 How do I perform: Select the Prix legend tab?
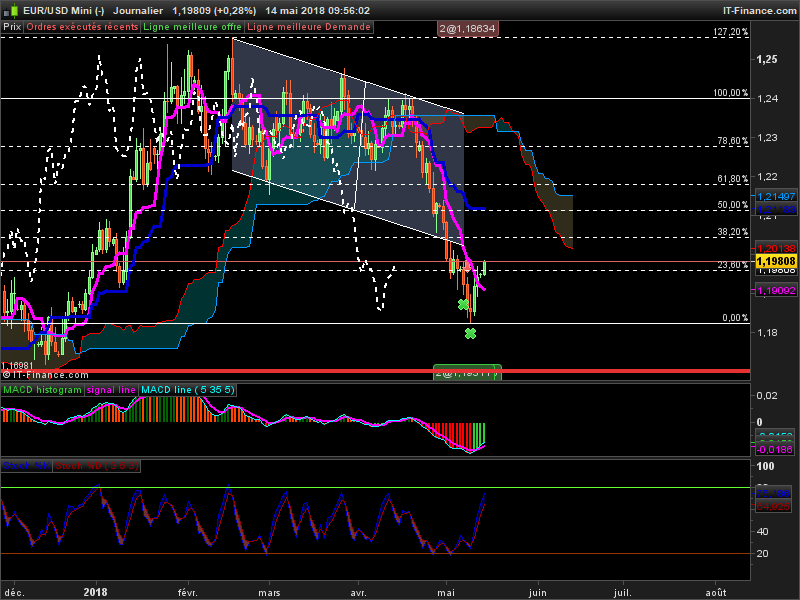12,27
